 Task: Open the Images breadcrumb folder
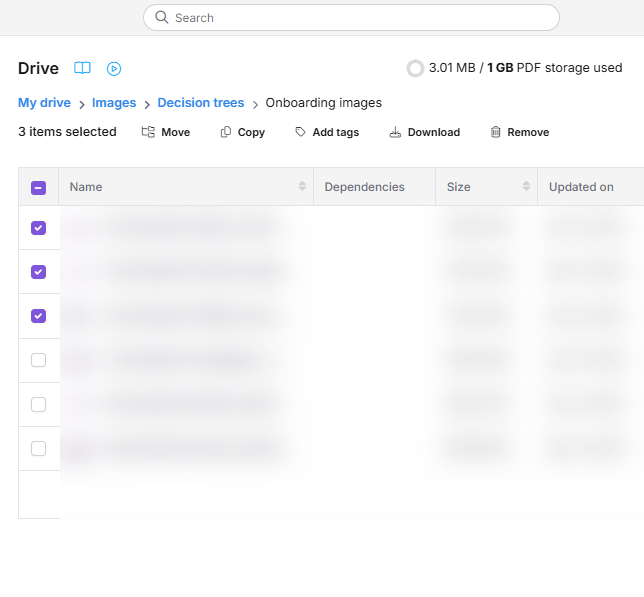pyautogui.click(x=114, y=103)
